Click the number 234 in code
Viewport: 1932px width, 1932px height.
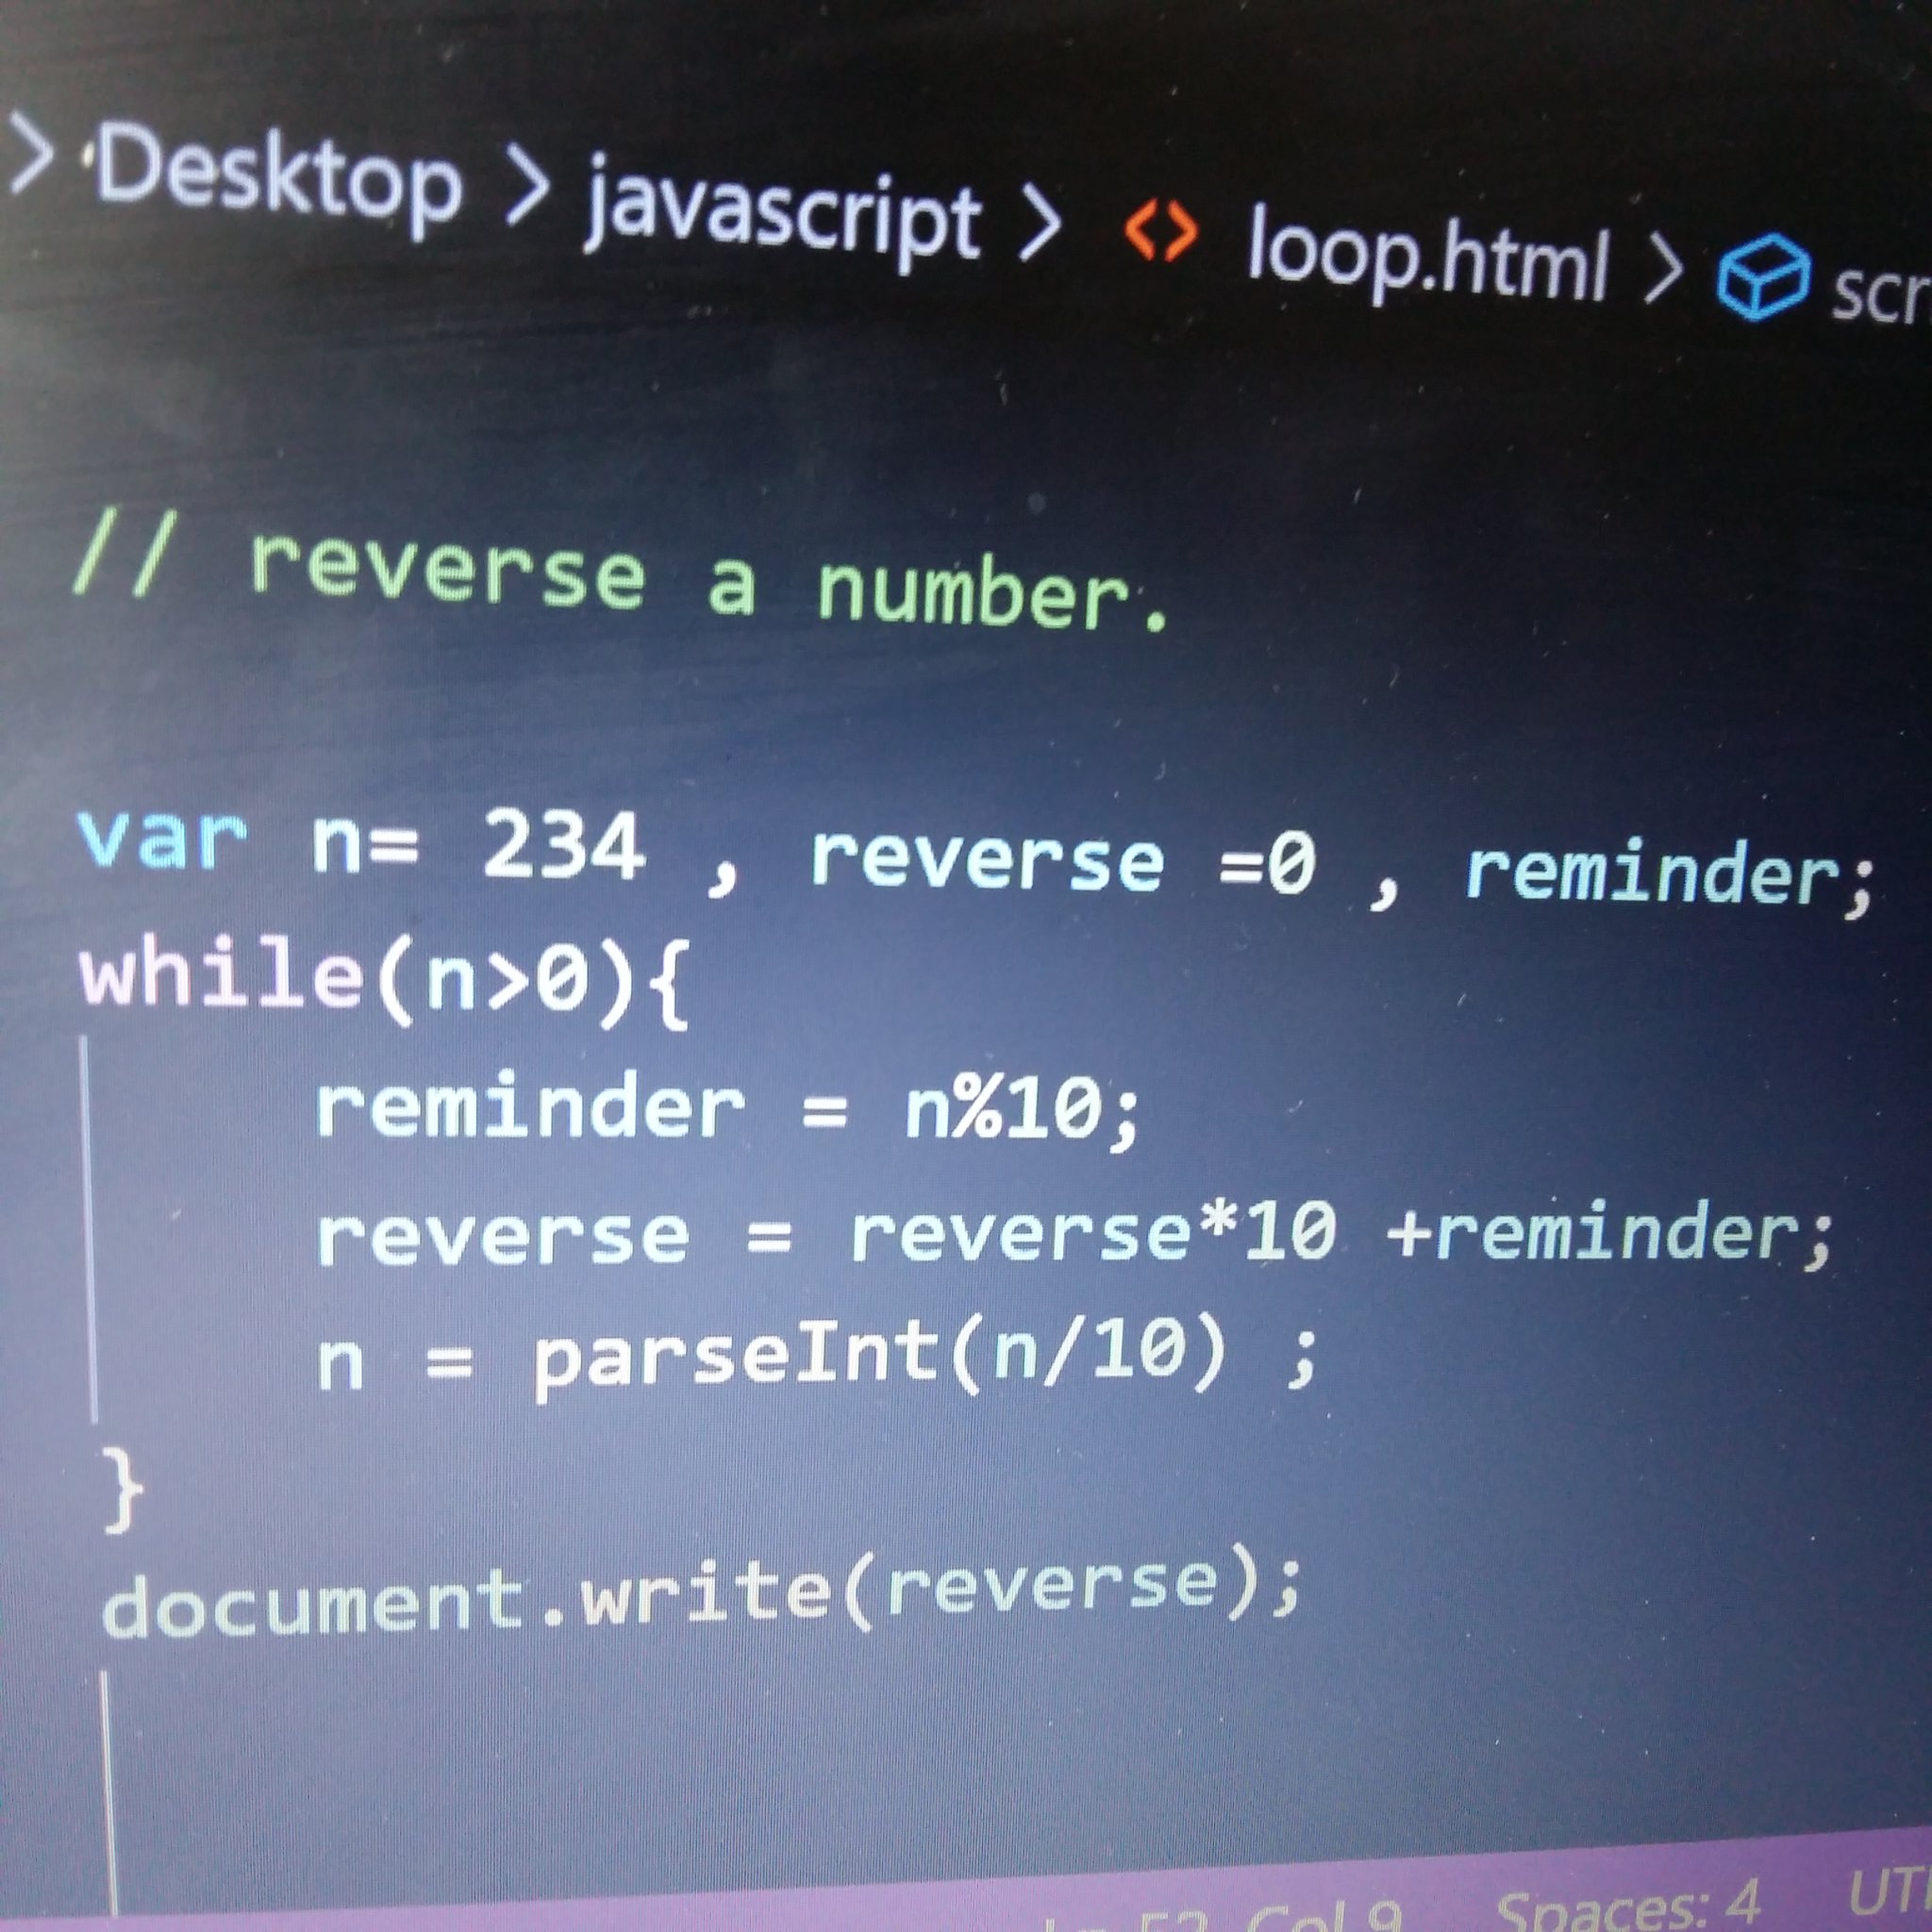[x=563, y=847]
